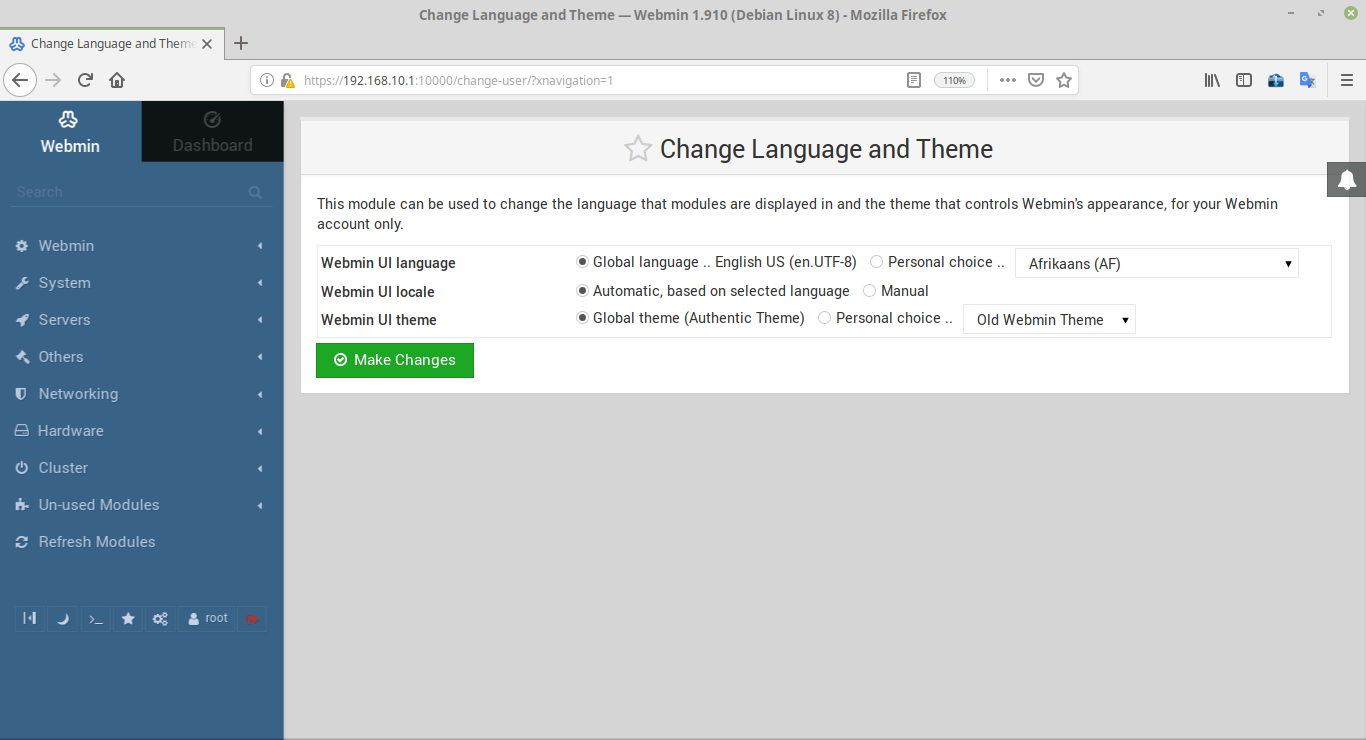
Task: Expand the Un-used Modules category
Action: tap(142, 505)
